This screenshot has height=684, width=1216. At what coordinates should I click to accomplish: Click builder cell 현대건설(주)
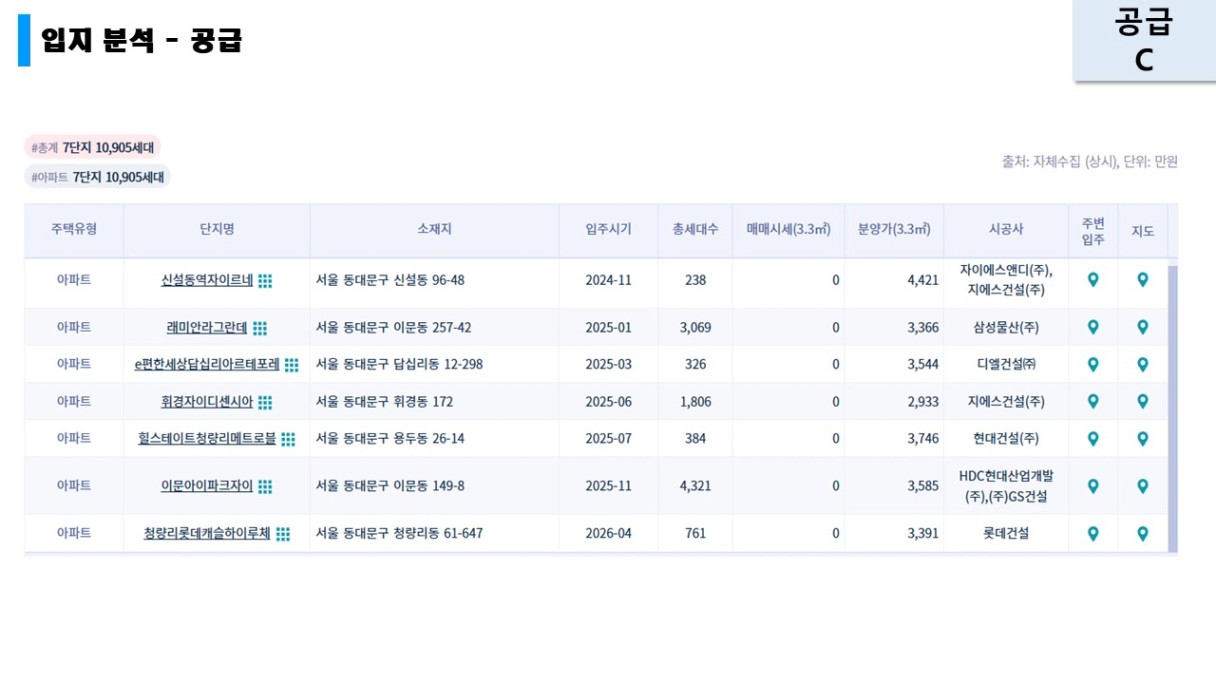(x=1006, y=438)
